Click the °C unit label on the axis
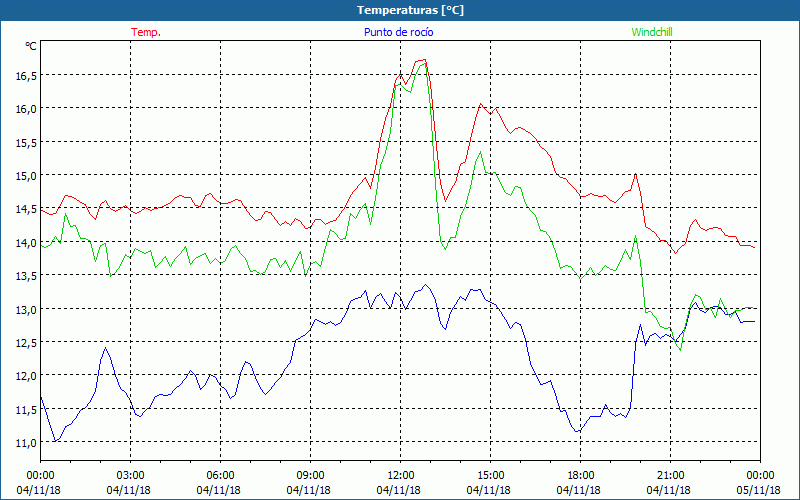Viewport: 800px width, 500px height. click(x=31, y=46)
